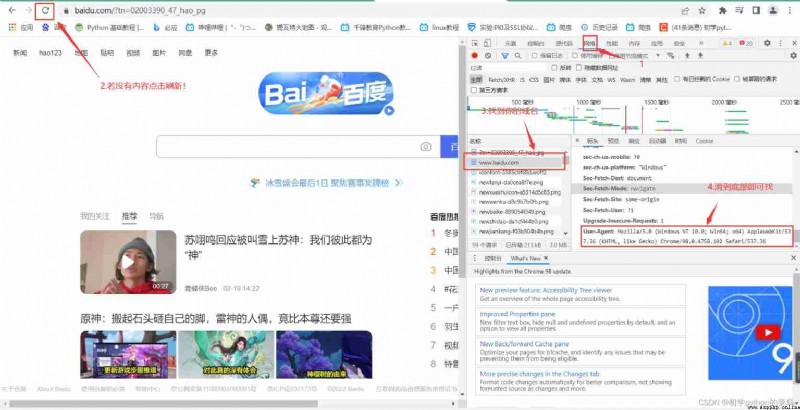Open the 新闻 news link on Baidu page
The height and width of the screenshot is (410, 800).
point(20,53)
